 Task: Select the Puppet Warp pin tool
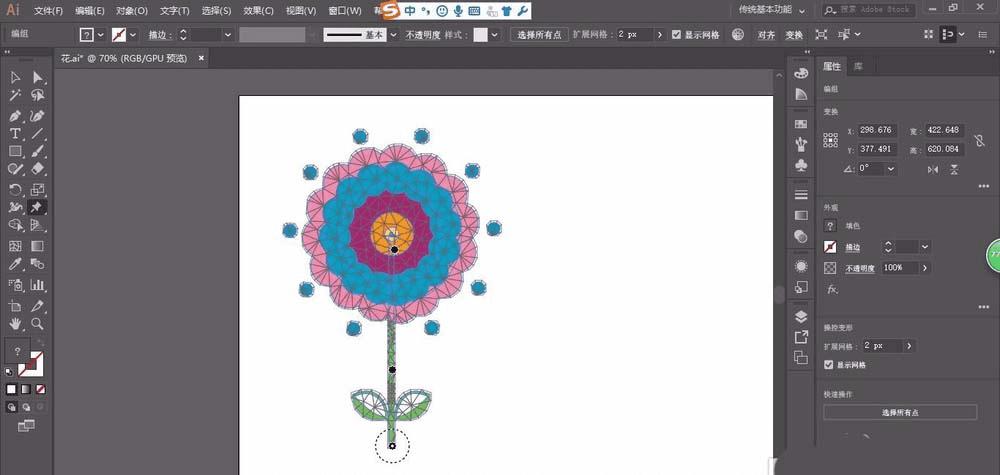coord(37,207)
